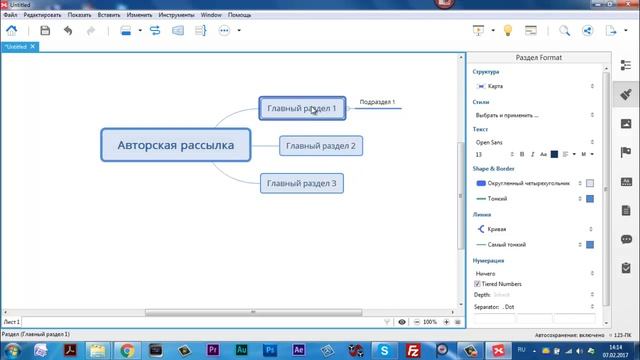The image size is (640, 360).
Task: Open FileZilla from the taskbar
Action: [x=413, y=350]
